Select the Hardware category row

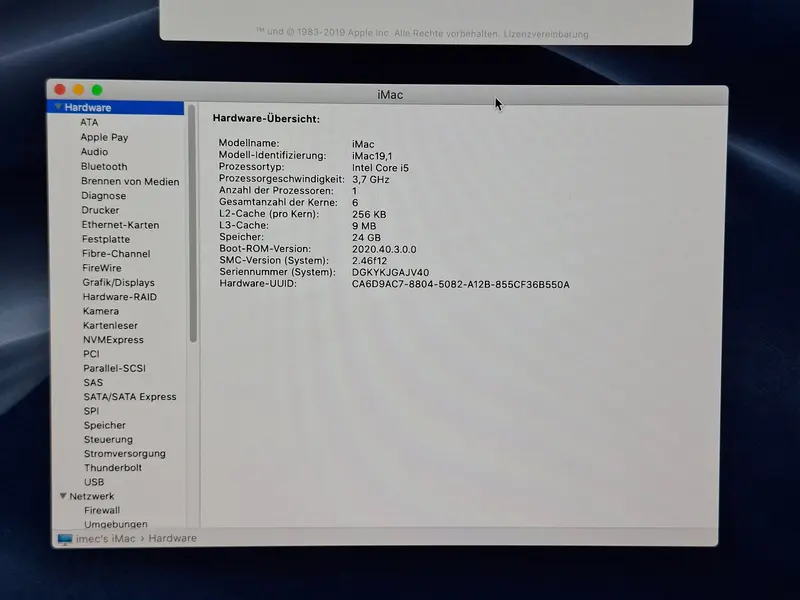116,107
